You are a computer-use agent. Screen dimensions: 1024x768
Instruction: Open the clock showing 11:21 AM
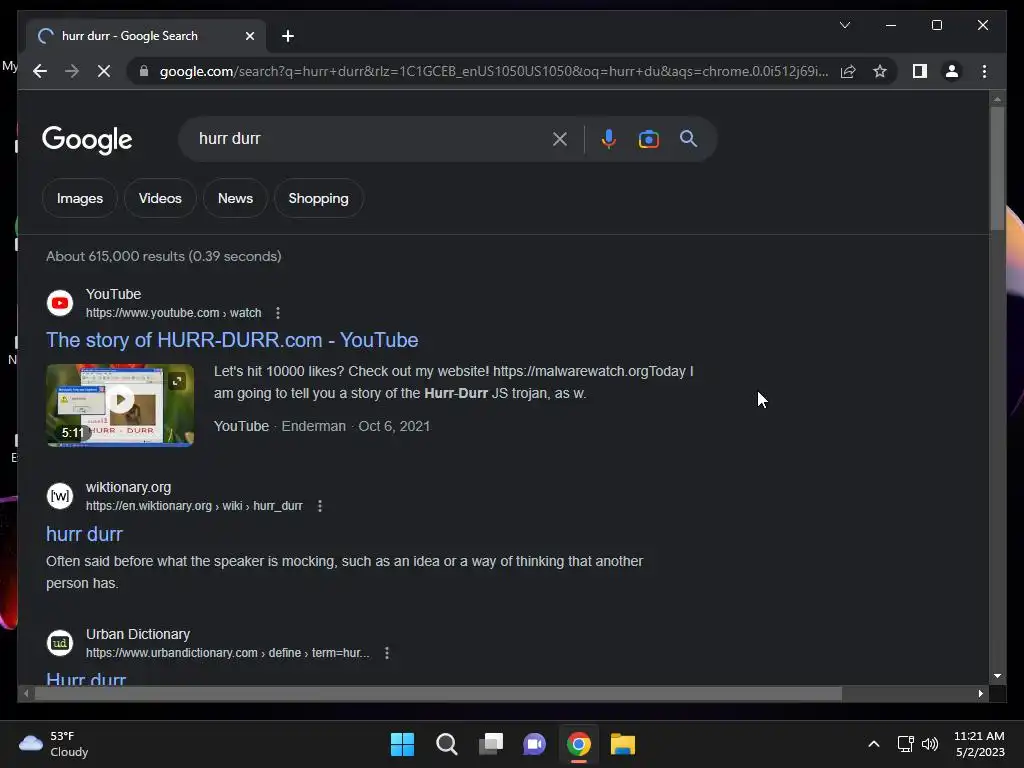979,744
